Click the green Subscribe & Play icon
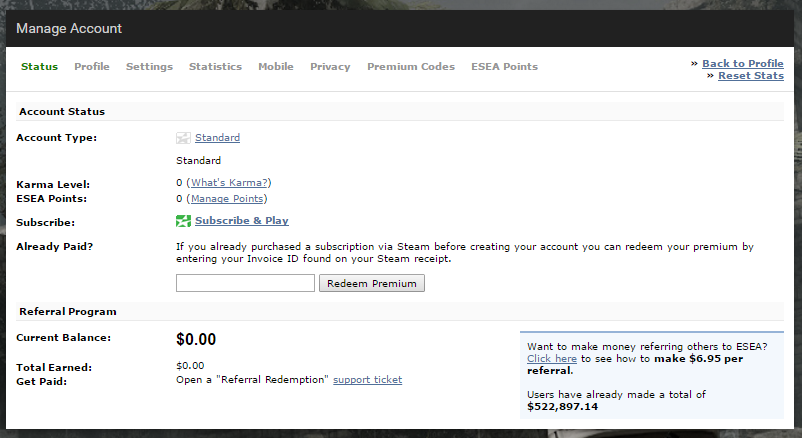802x438 pixels. click(x=183, y=221)
